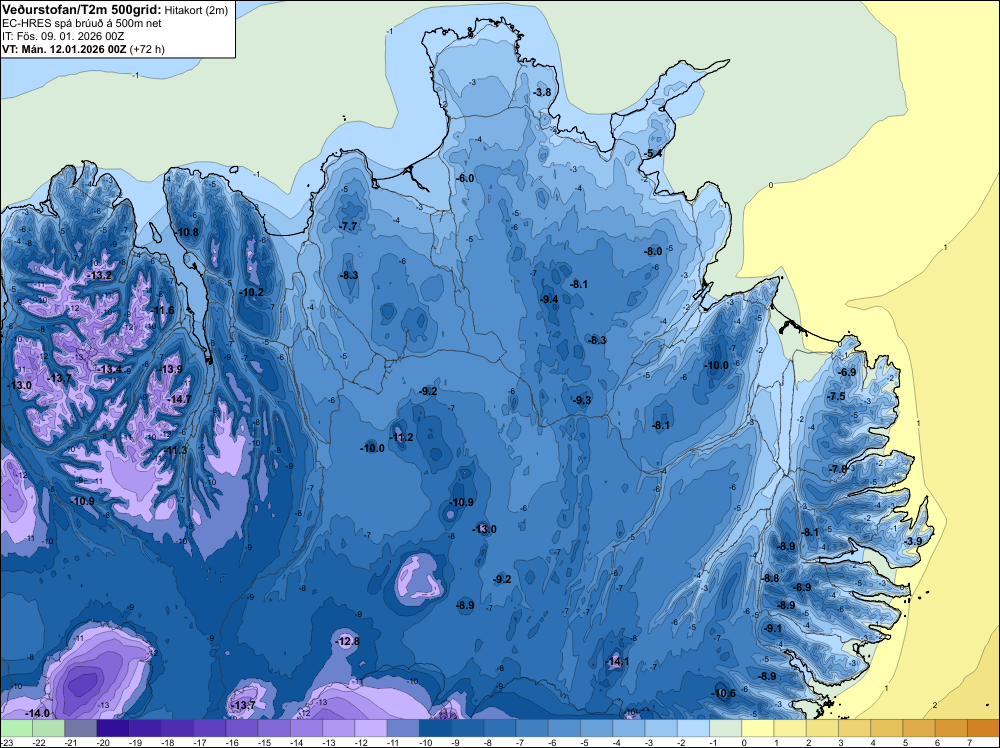The image size is (1000, 748).
Task: Click the 'Veðurstofan/T2m 500grid:' title text
Action: coord(82,10)
